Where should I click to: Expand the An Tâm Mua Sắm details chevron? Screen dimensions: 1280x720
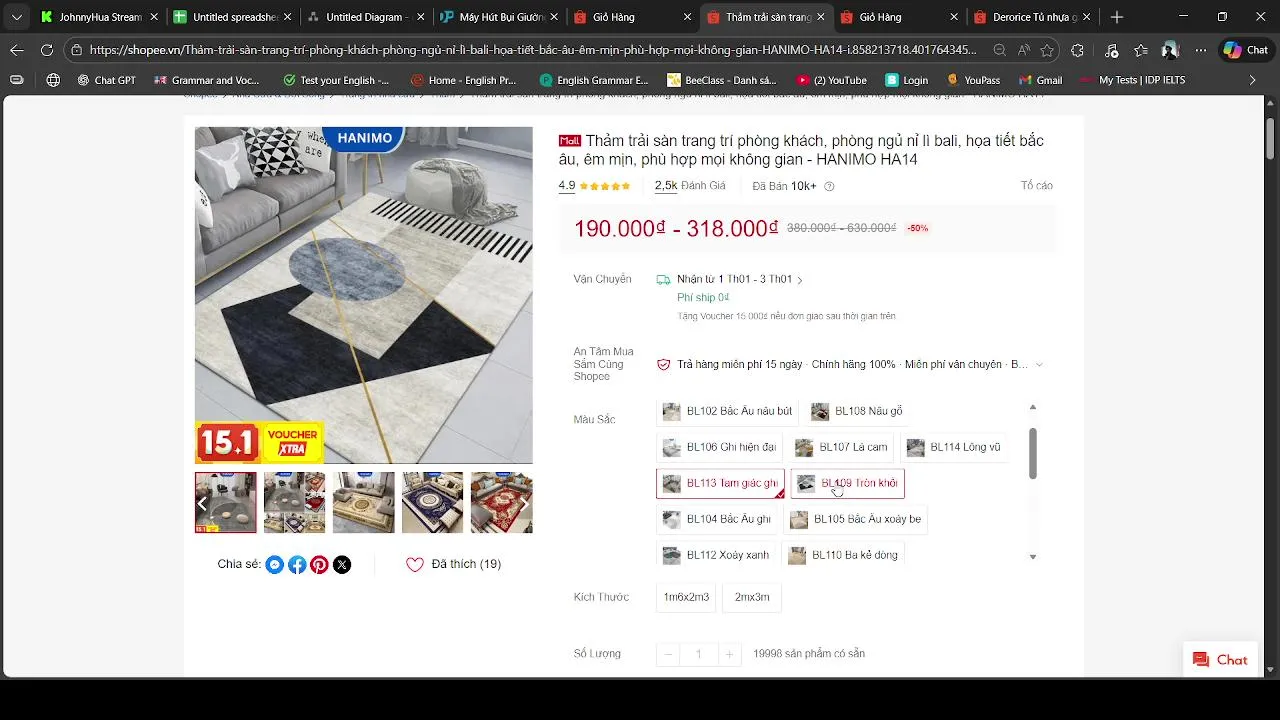coord(1039,365)
